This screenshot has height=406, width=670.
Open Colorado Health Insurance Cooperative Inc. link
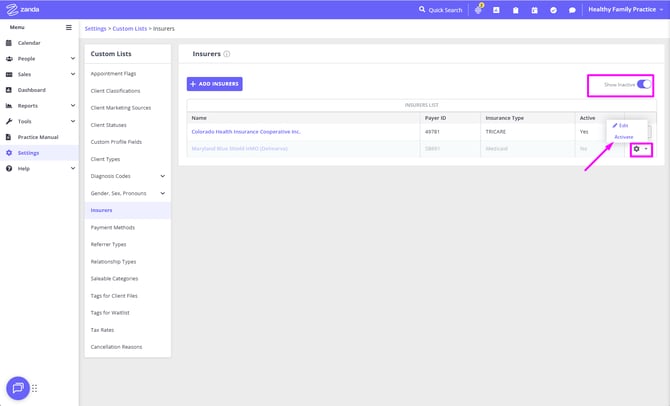coord(245,131)
